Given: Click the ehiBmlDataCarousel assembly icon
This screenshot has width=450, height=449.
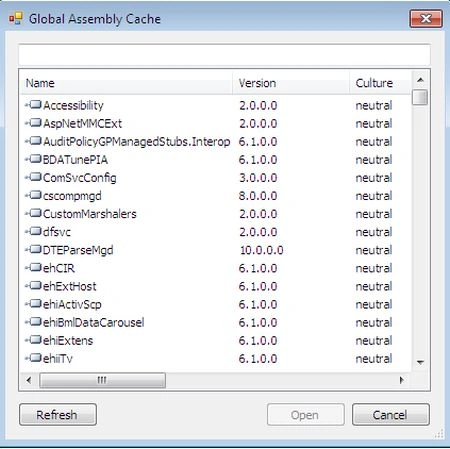Looking at the screenshot, I should coord(34,322).
